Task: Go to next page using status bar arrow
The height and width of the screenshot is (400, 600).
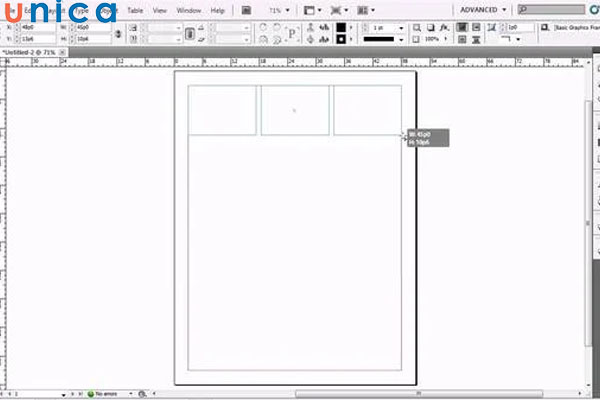Action: coord(72,394)
